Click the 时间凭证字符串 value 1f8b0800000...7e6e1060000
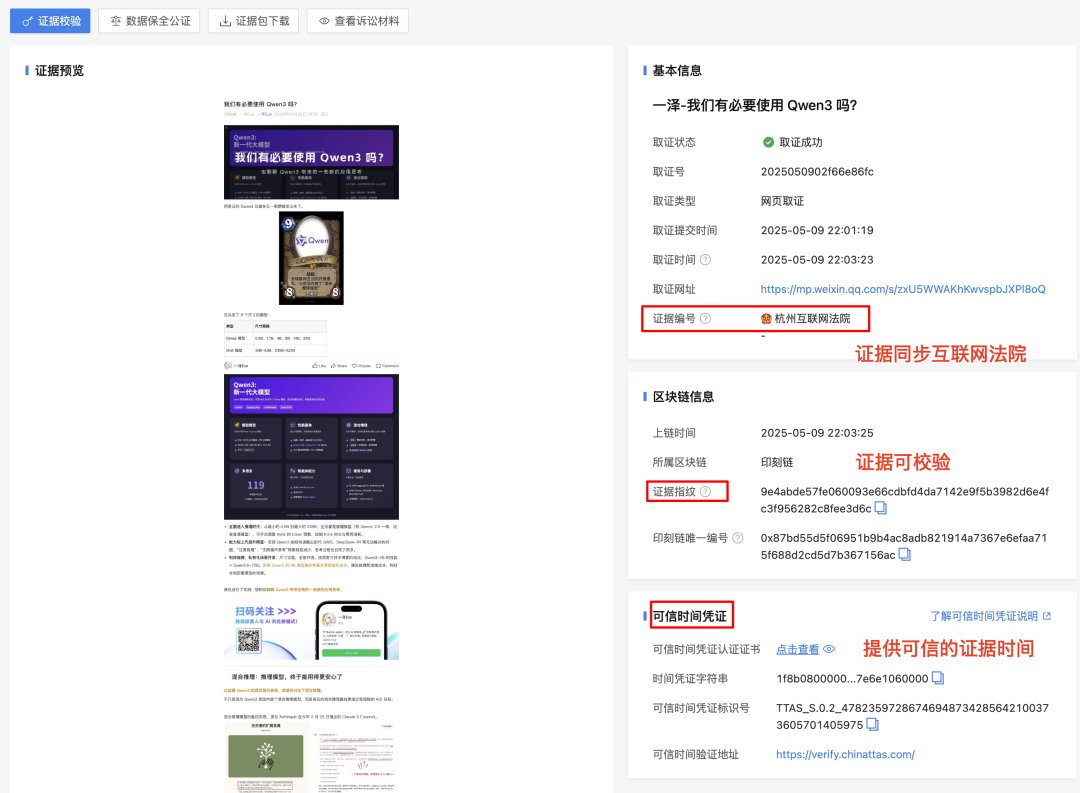This screenshot has width=1080, height=793. (x=852, y=679)
